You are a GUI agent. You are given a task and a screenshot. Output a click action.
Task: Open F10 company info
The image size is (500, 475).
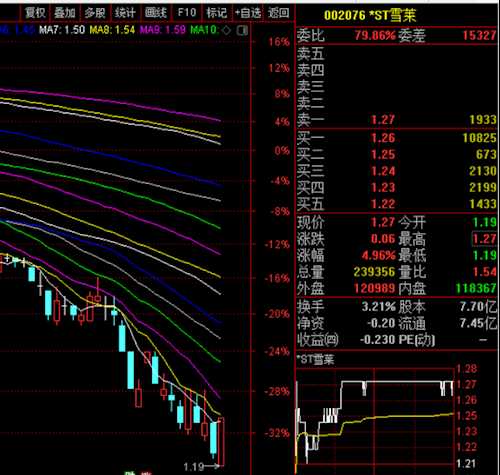[187, 13]
